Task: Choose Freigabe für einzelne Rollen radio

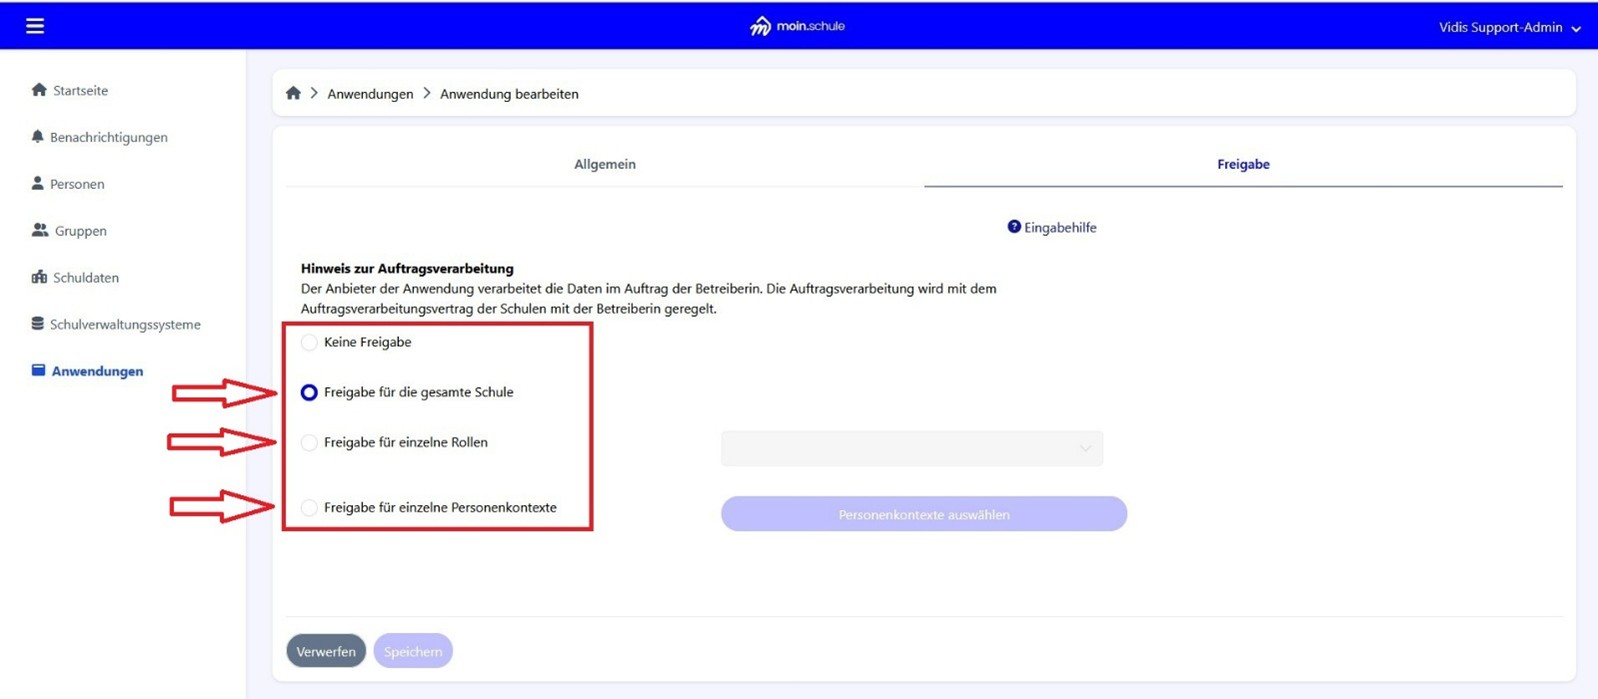Action: (309, 443)
